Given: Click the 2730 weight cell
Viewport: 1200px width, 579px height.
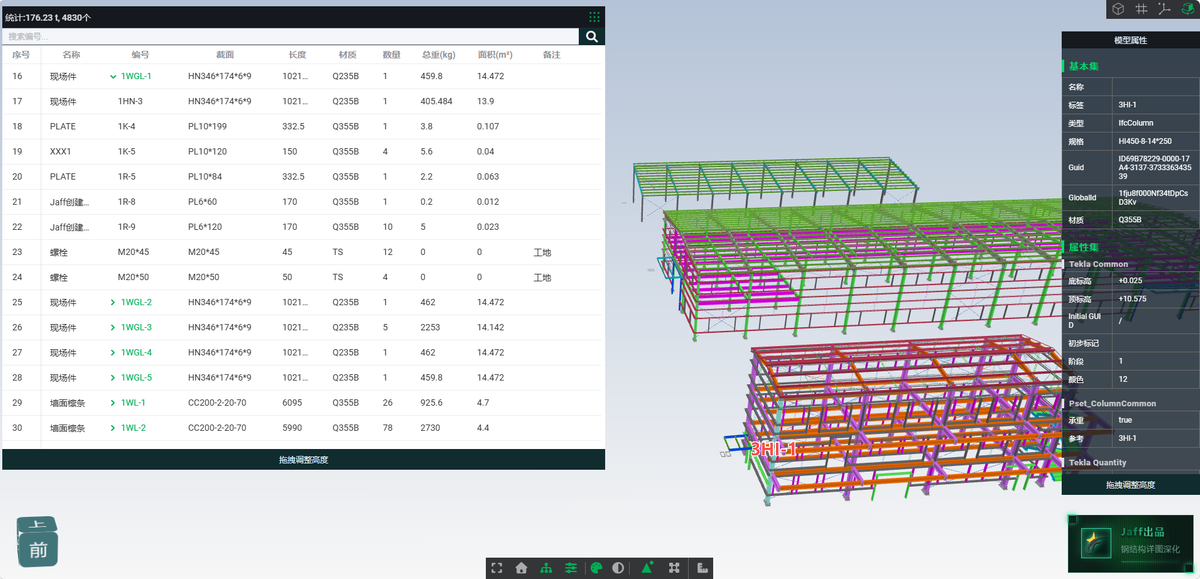Looking at the screenshot, I should point(431,428).
